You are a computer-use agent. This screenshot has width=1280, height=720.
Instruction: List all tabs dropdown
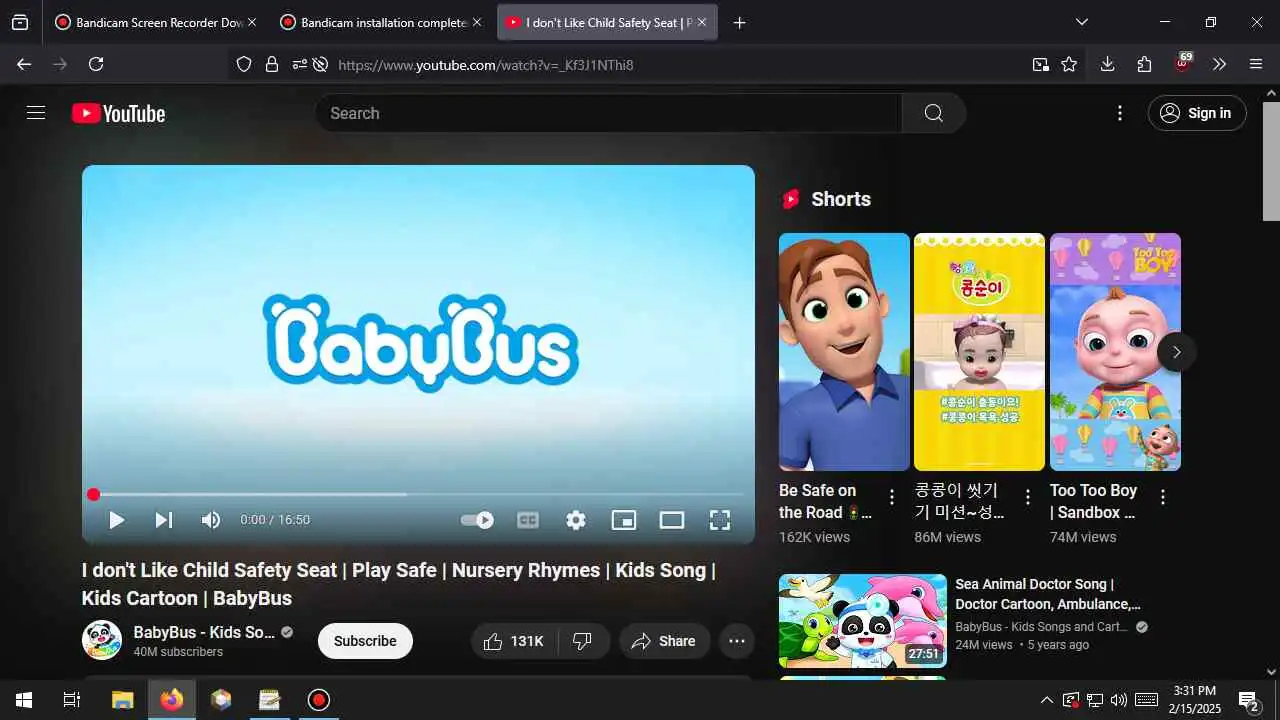(1081, 22)
